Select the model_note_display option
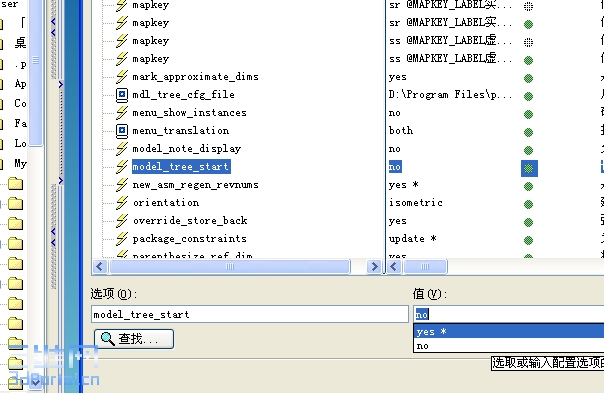The height and width of the screenshot is (395, 604). pyautogui.click(x=186, y=149)
